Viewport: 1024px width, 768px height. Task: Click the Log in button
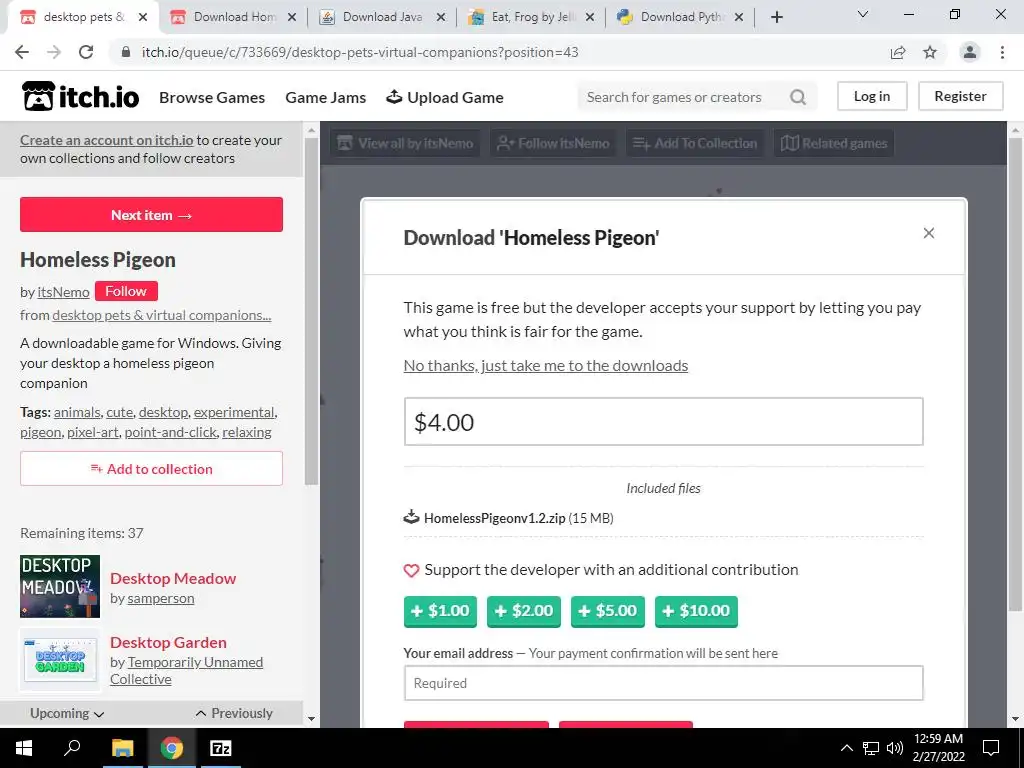pyautogui.click(x=872, y=96)
